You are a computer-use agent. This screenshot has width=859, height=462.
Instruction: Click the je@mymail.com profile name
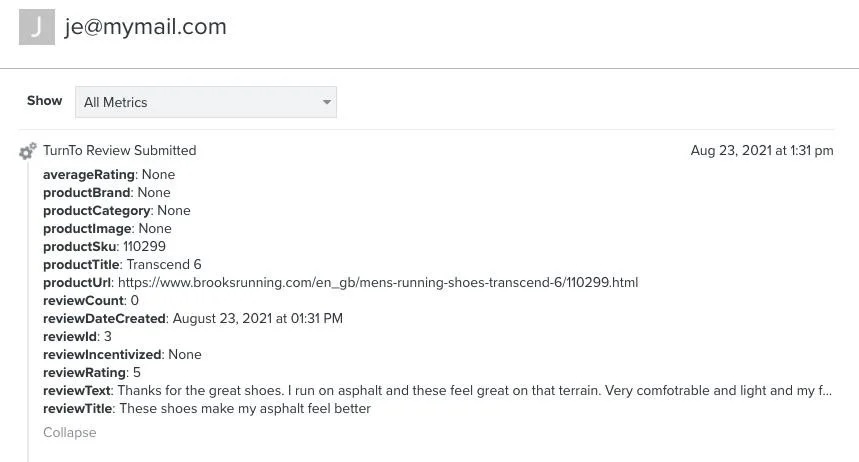(146, 27)
